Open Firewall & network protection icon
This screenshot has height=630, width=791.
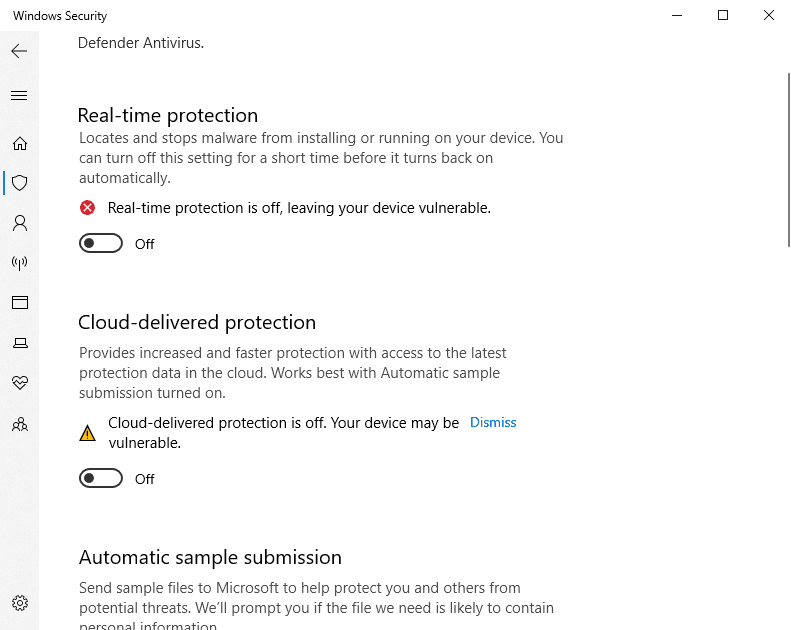coord(19,263)
